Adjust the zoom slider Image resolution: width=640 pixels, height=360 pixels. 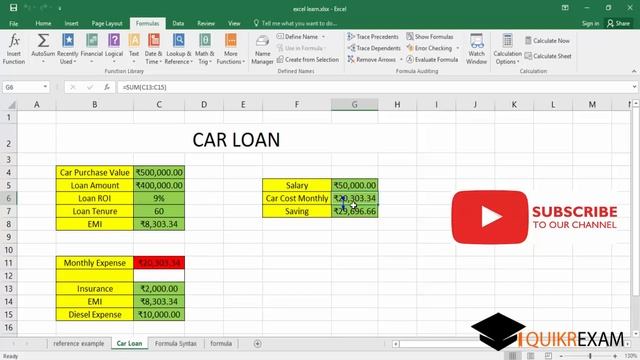pos(590,356)
